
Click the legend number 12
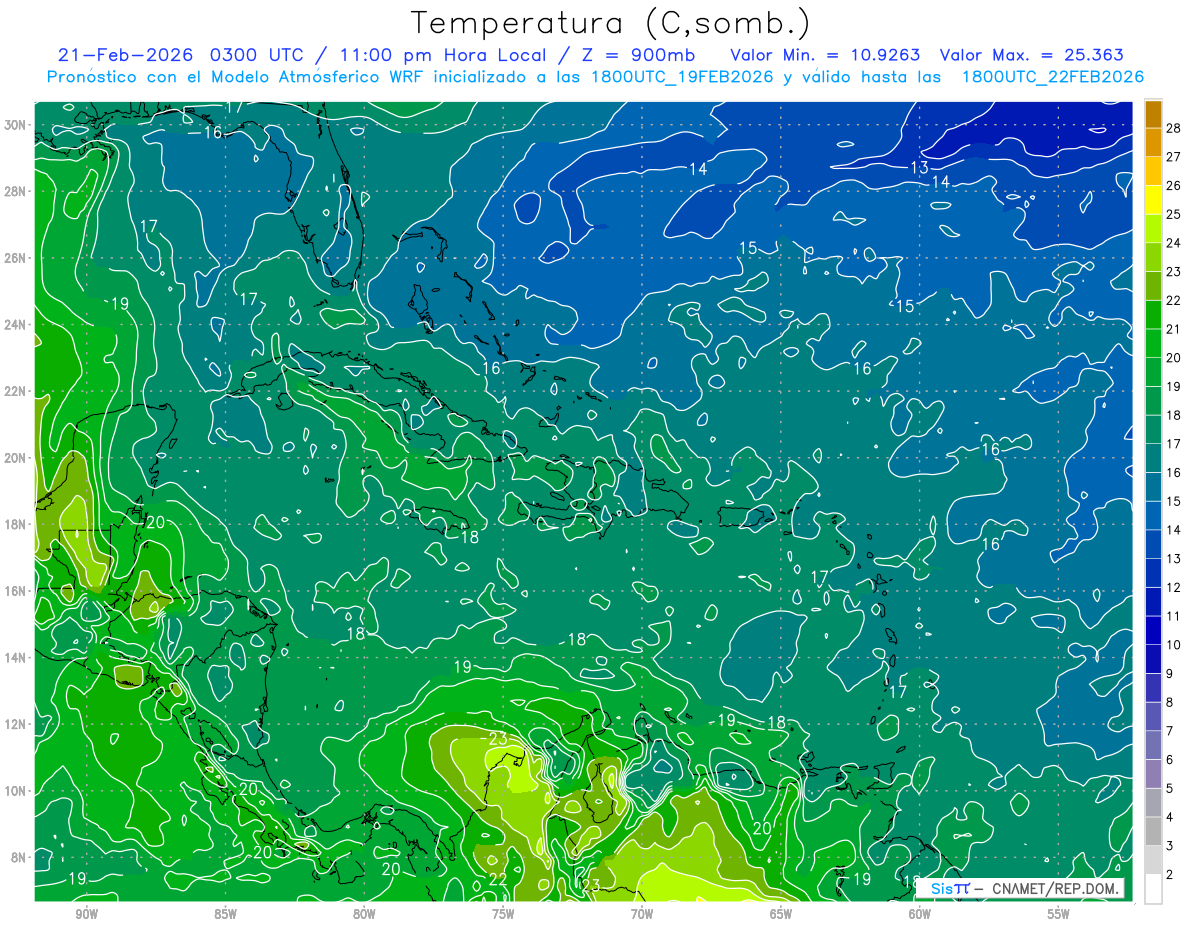(x=1174, y=587)
